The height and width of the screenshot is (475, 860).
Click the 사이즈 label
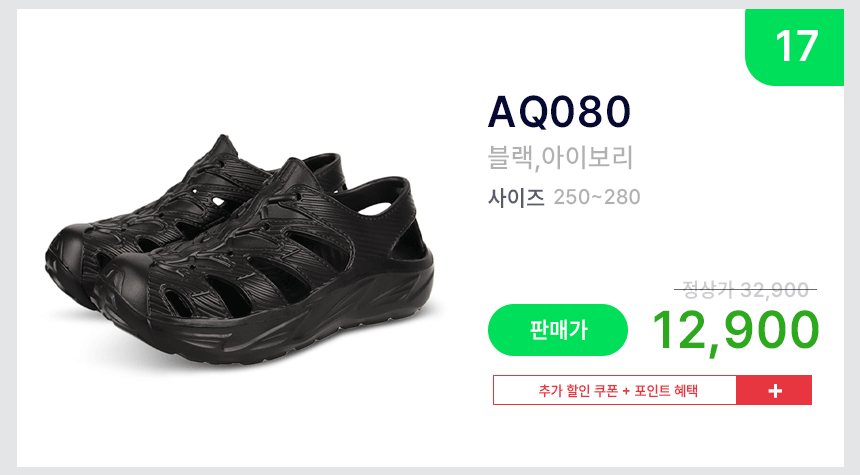[x=516, y=197]
